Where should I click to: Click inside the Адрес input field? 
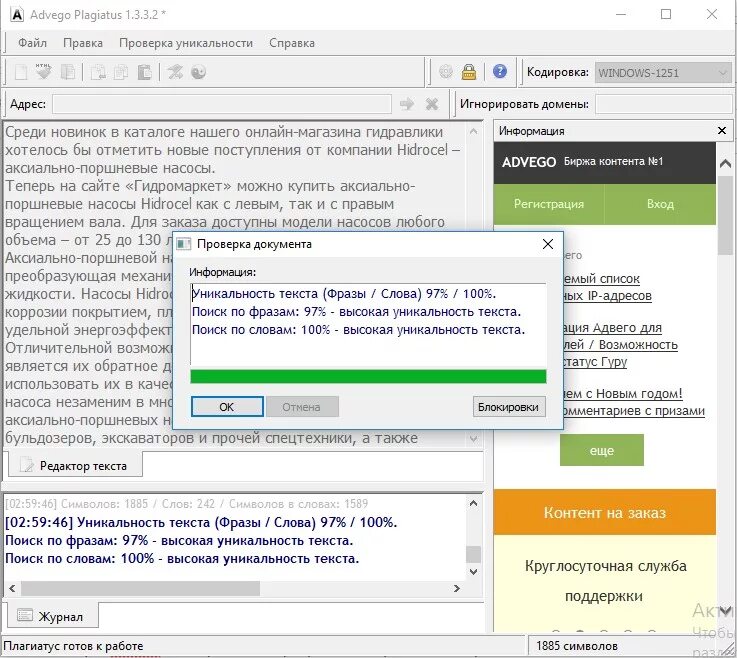click(x=222, y=104)
